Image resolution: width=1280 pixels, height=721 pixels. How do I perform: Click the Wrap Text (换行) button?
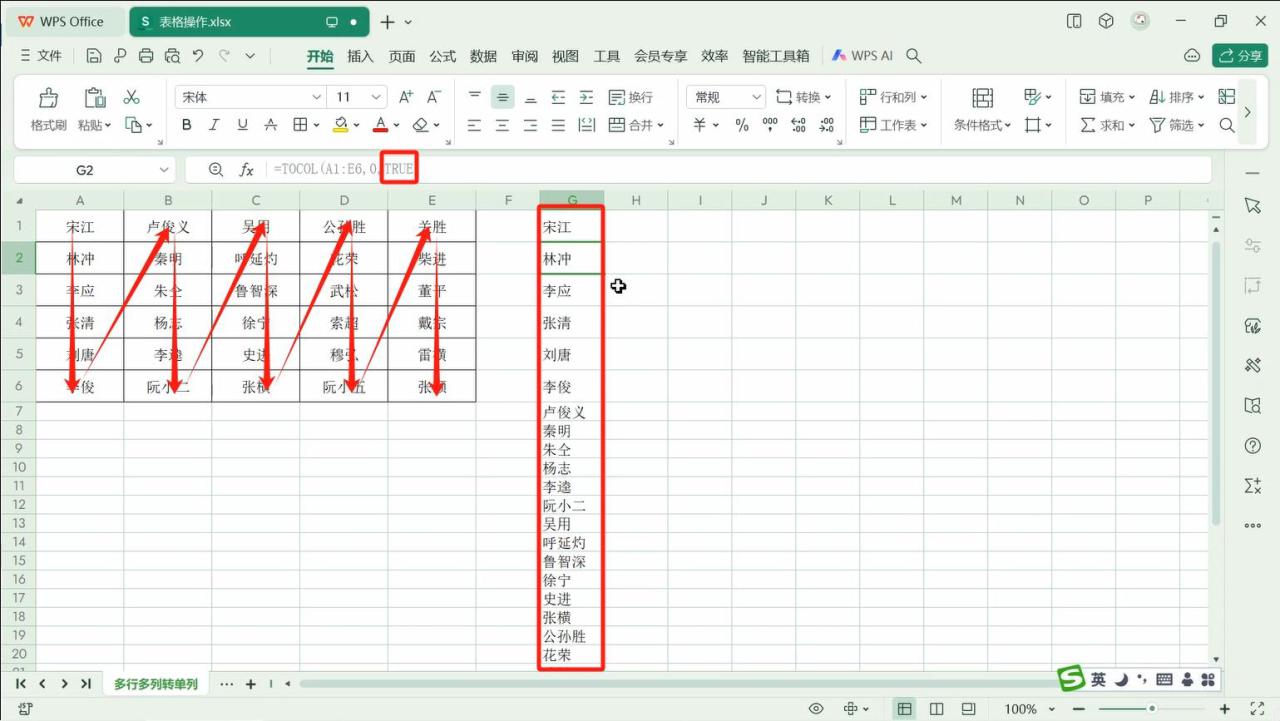point(631,97)
